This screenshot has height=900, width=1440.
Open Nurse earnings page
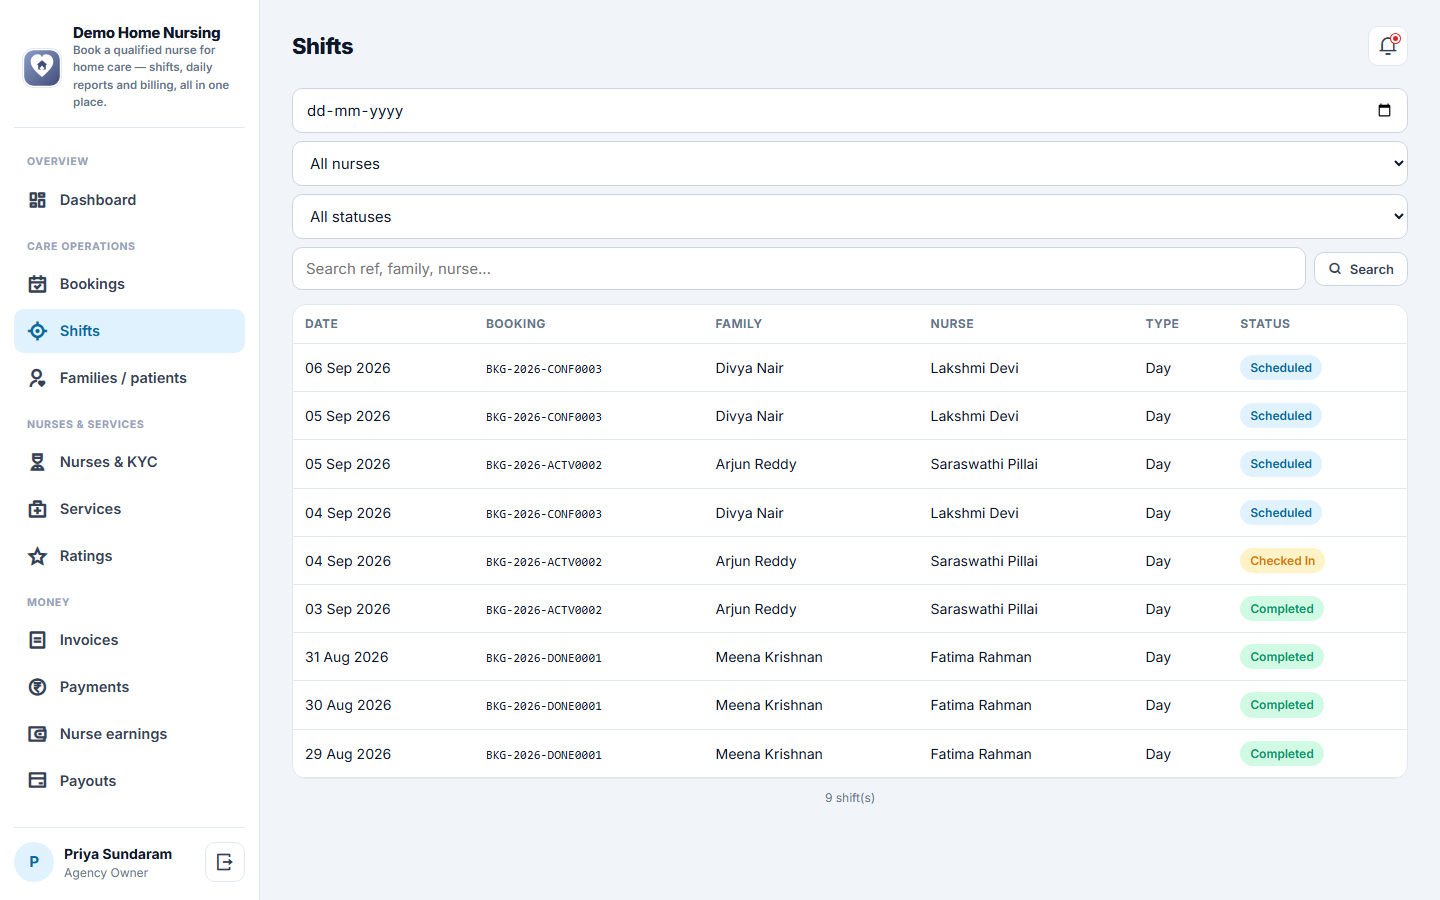[129, 734]
